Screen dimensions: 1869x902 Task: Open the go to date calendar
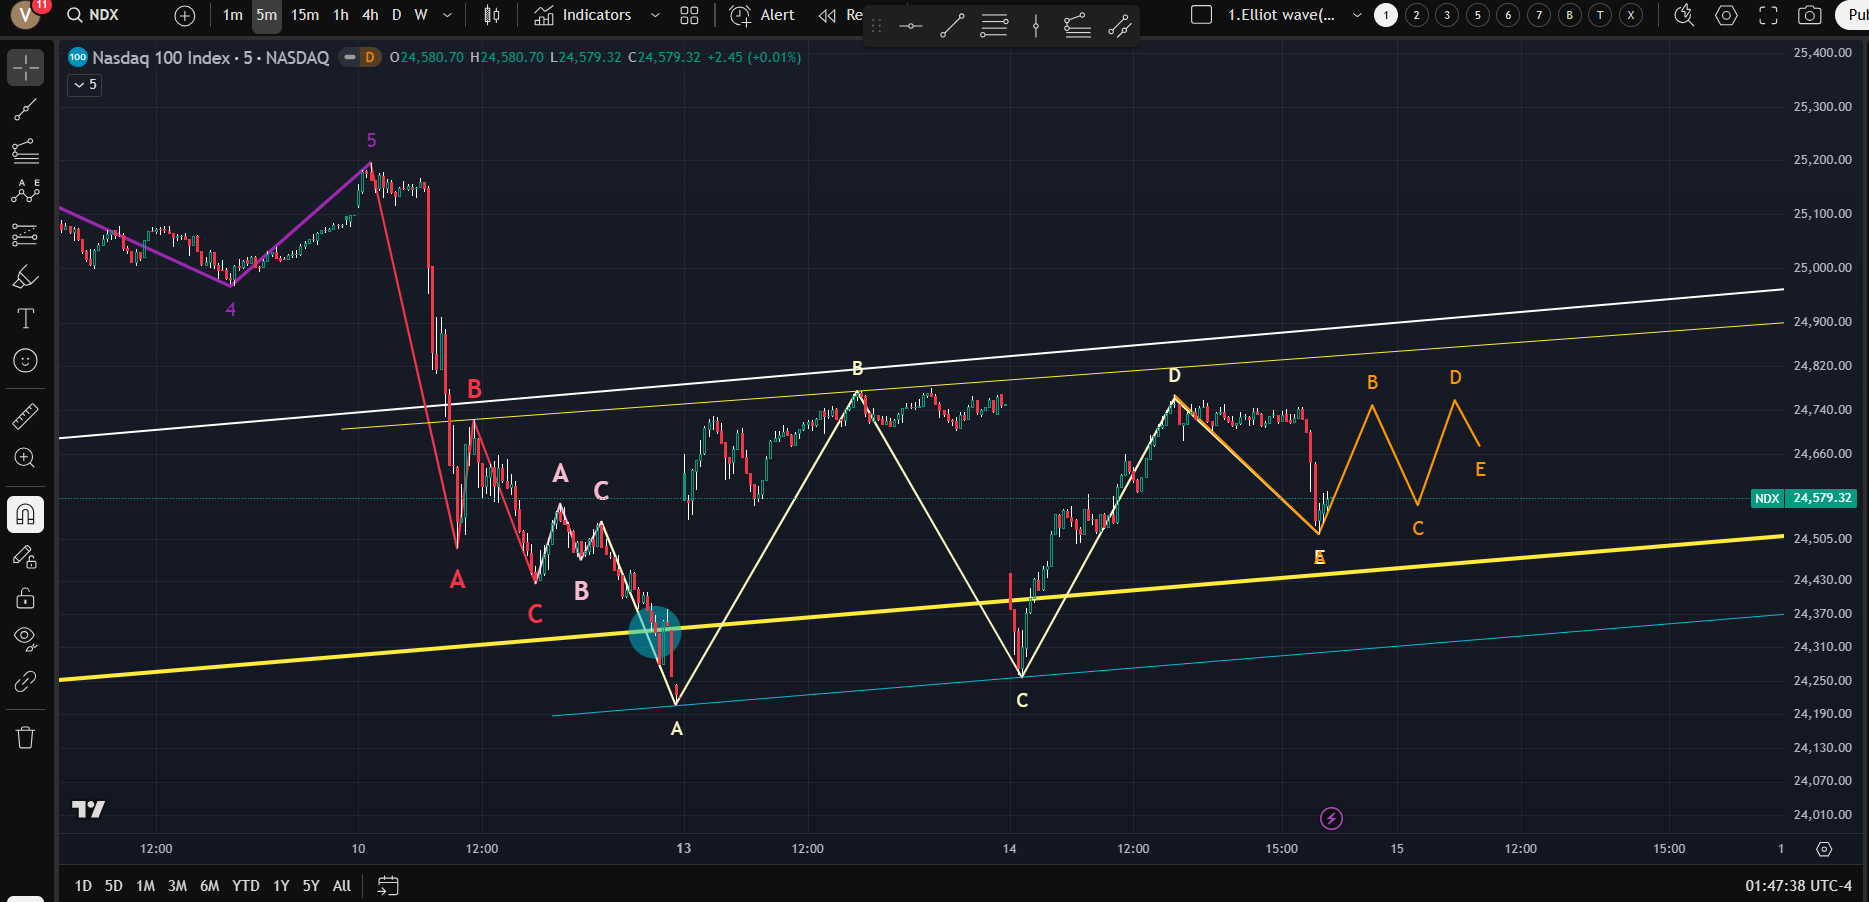click(x=388, y=886)
